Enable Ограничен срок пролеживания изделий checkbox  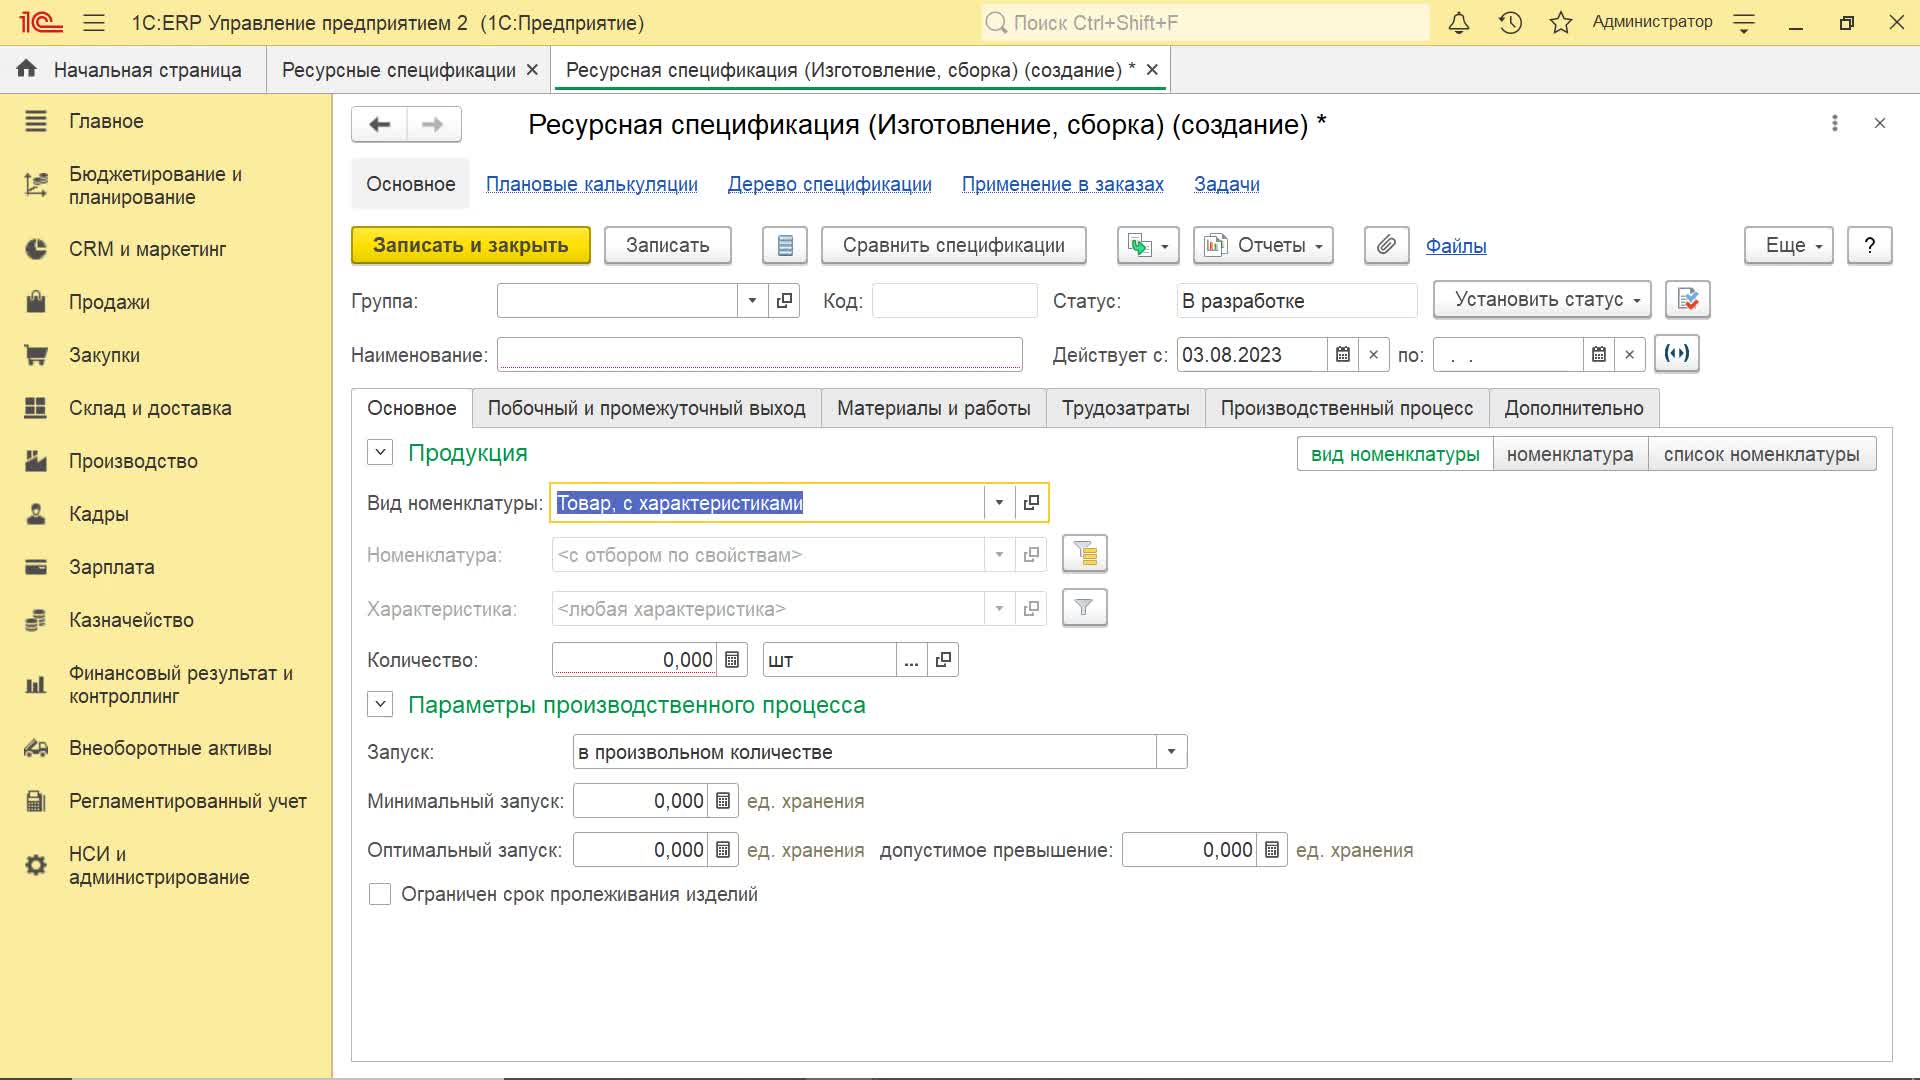pos(380,894)
